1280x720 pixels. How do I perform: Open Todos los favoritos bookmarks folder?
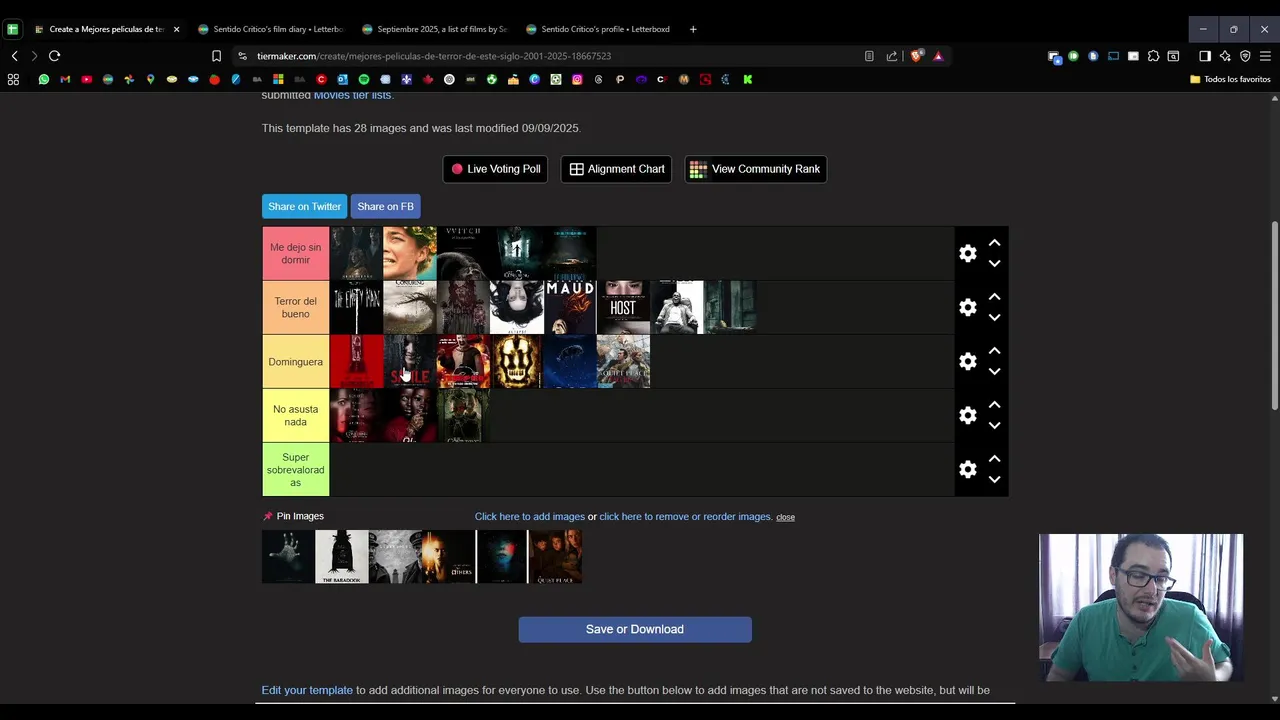[x=1230, y=79]
